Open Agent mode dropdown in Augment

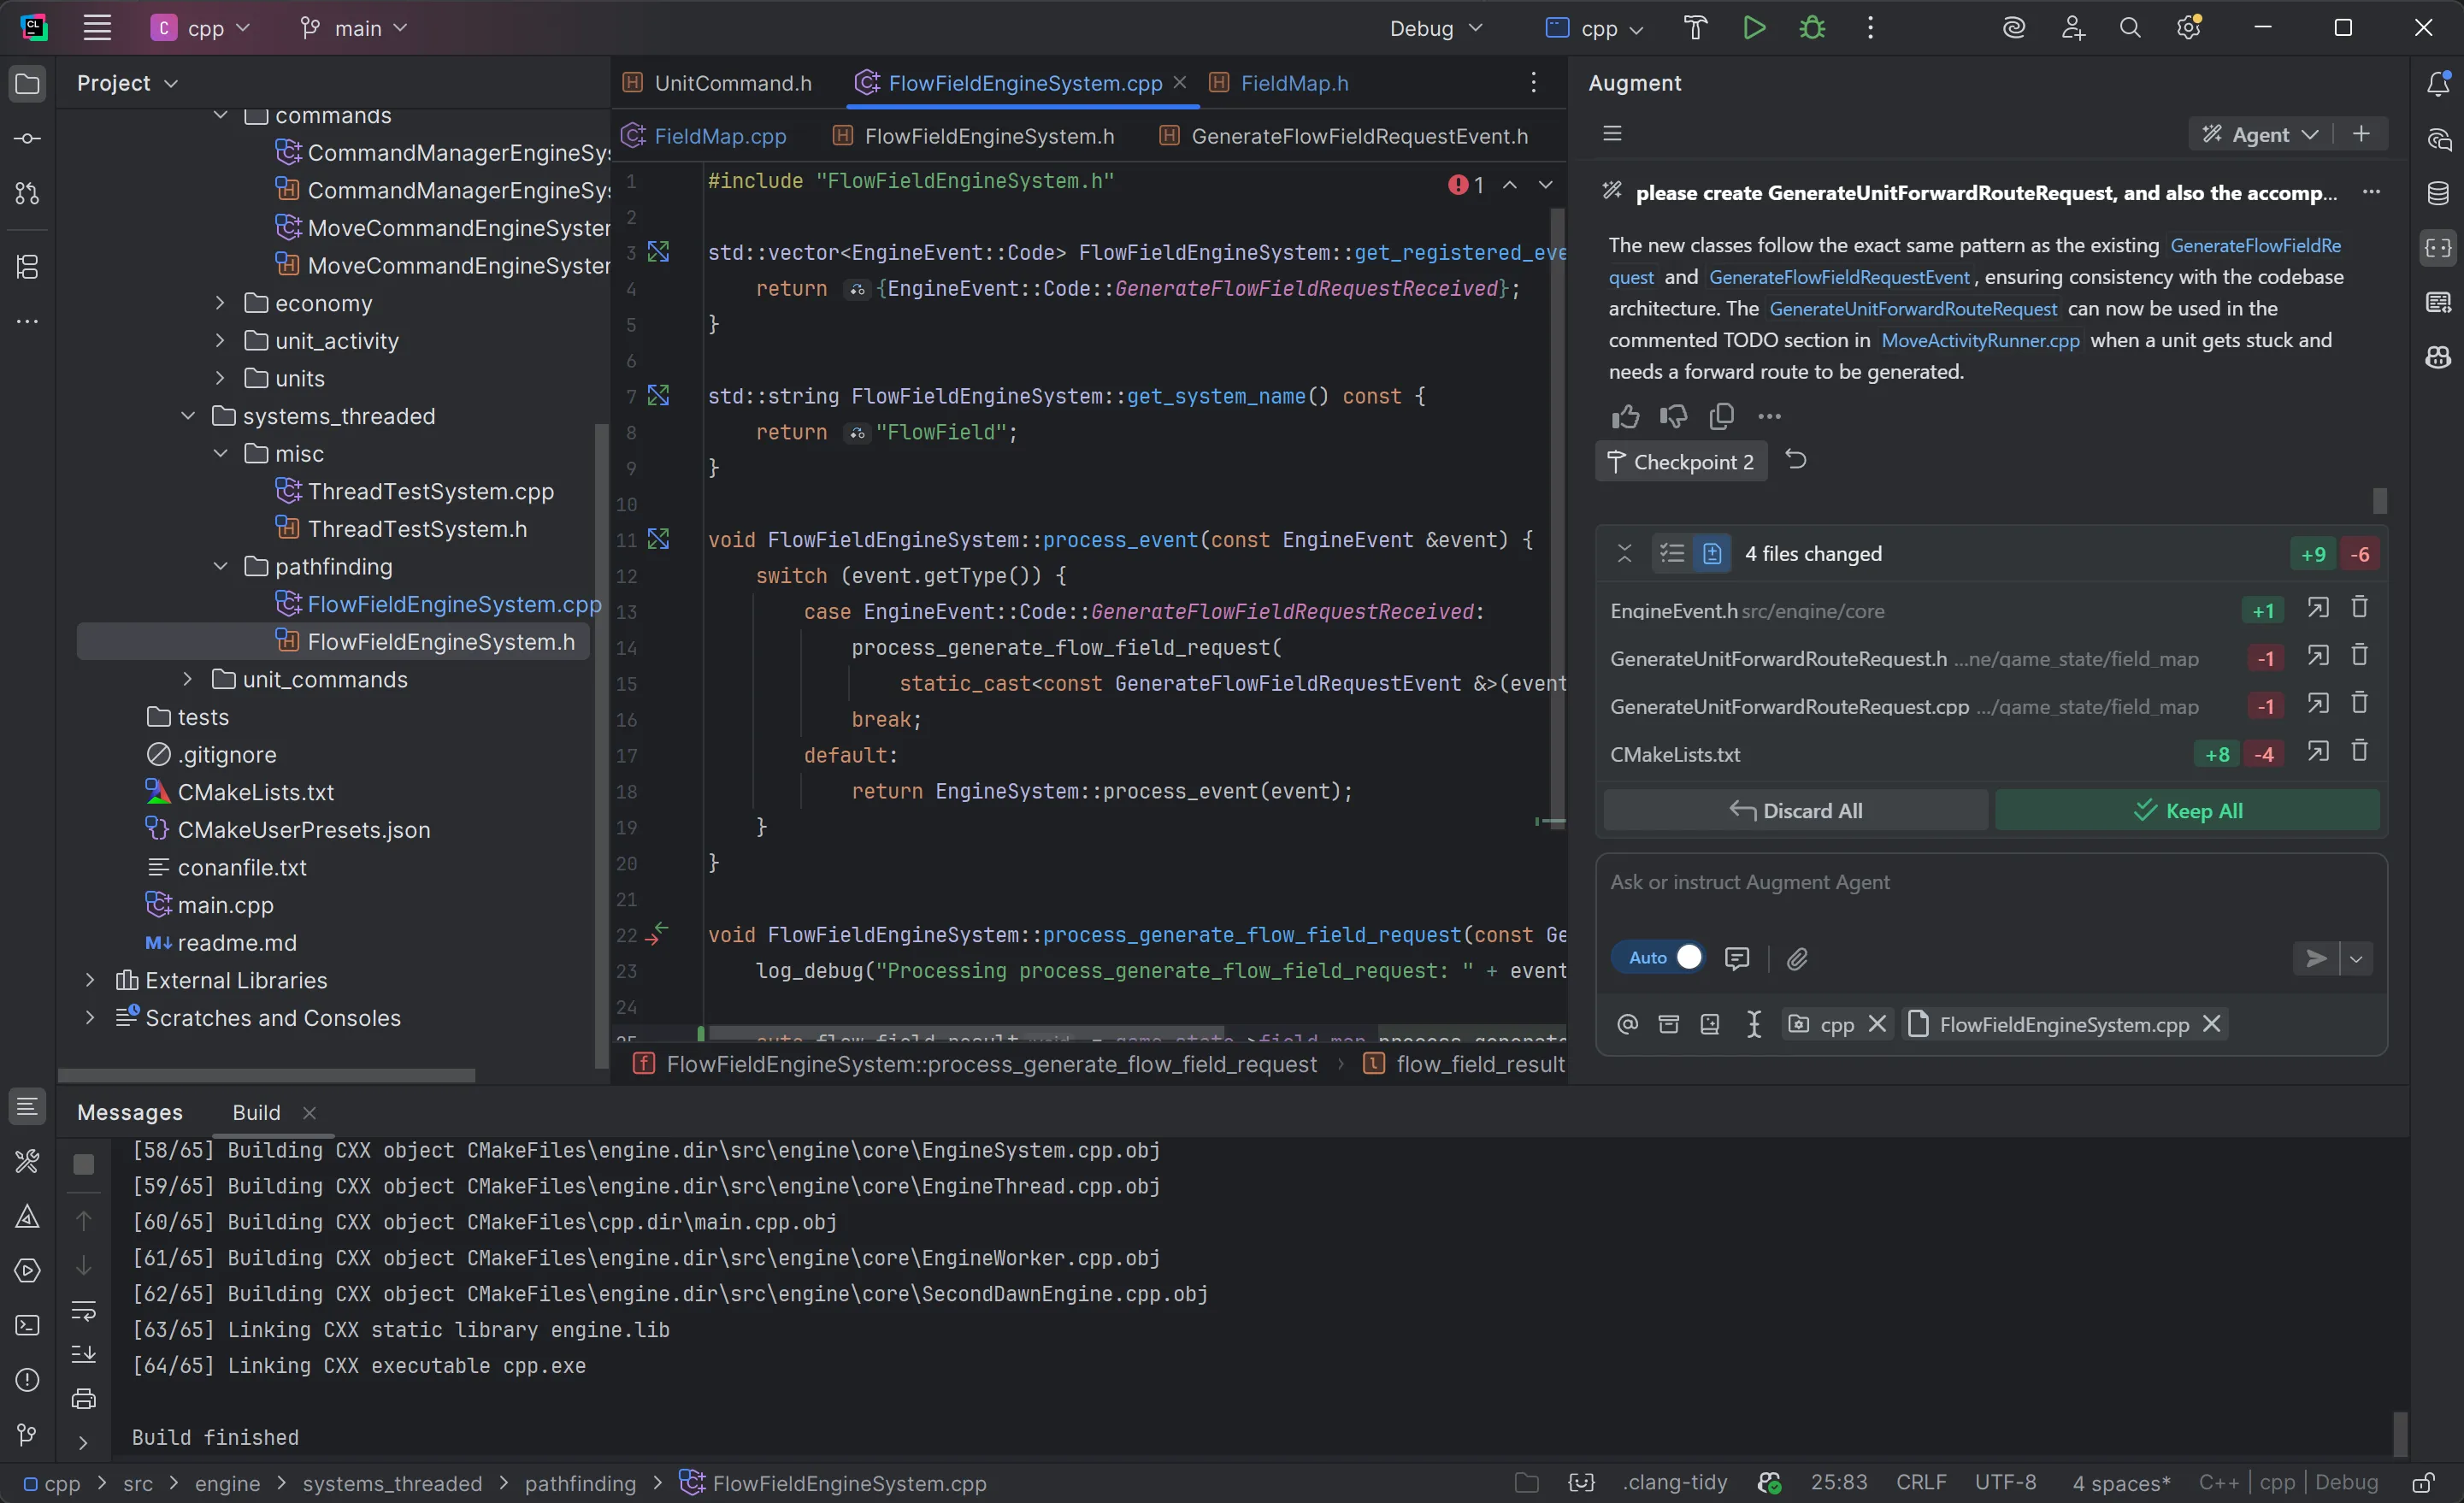pos(2260,134)
